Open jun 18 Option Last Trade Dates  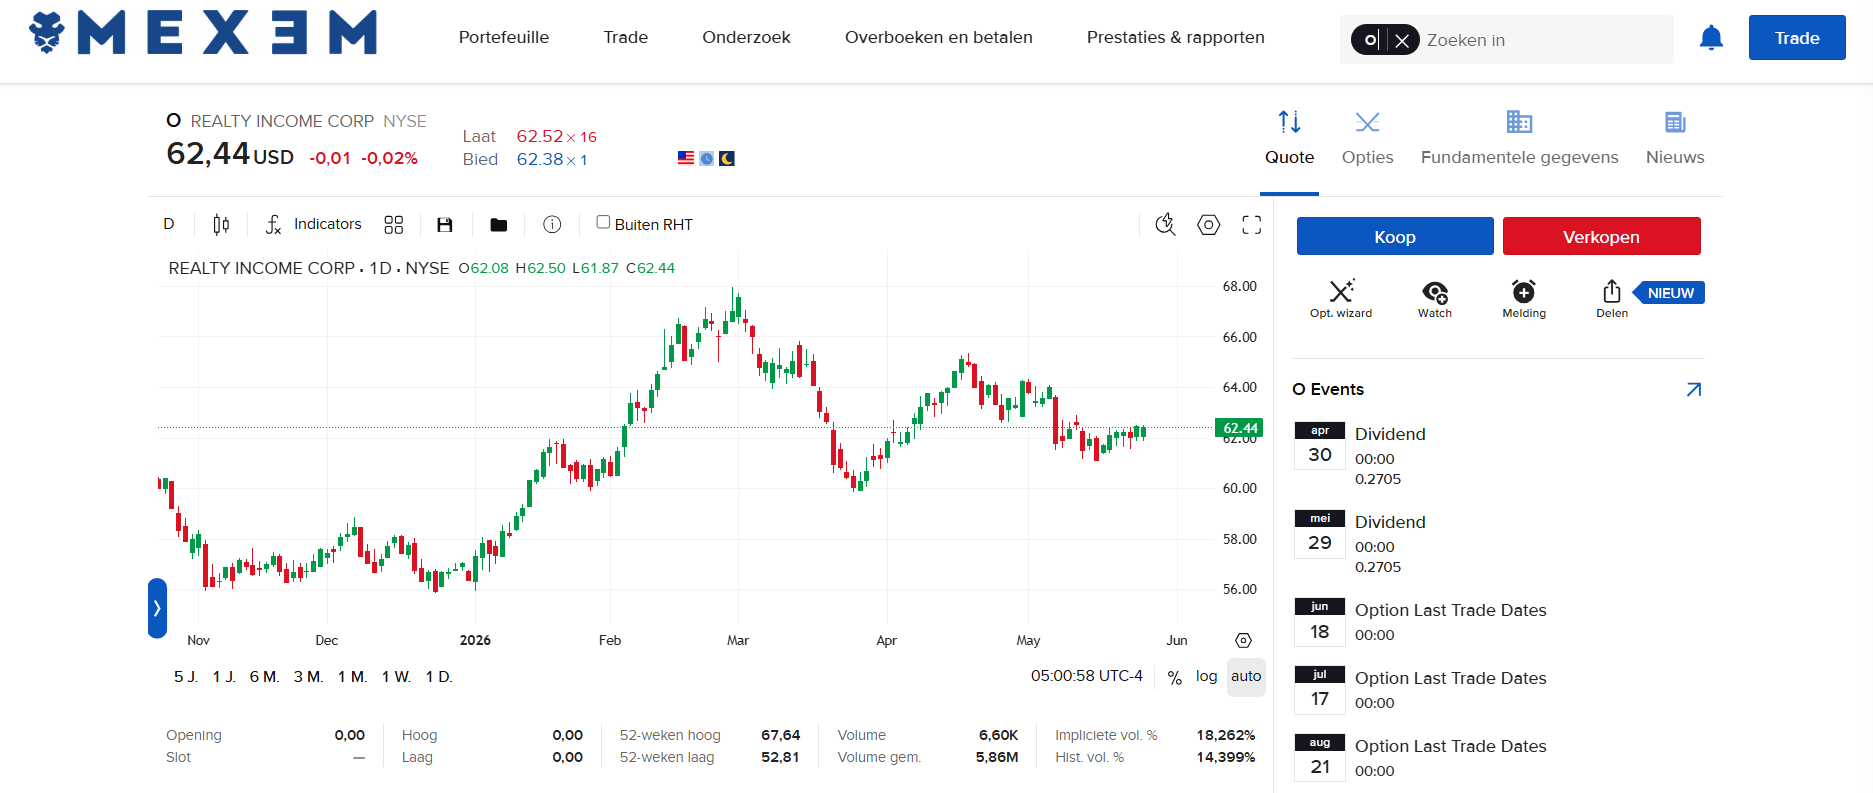point(1498,622)
